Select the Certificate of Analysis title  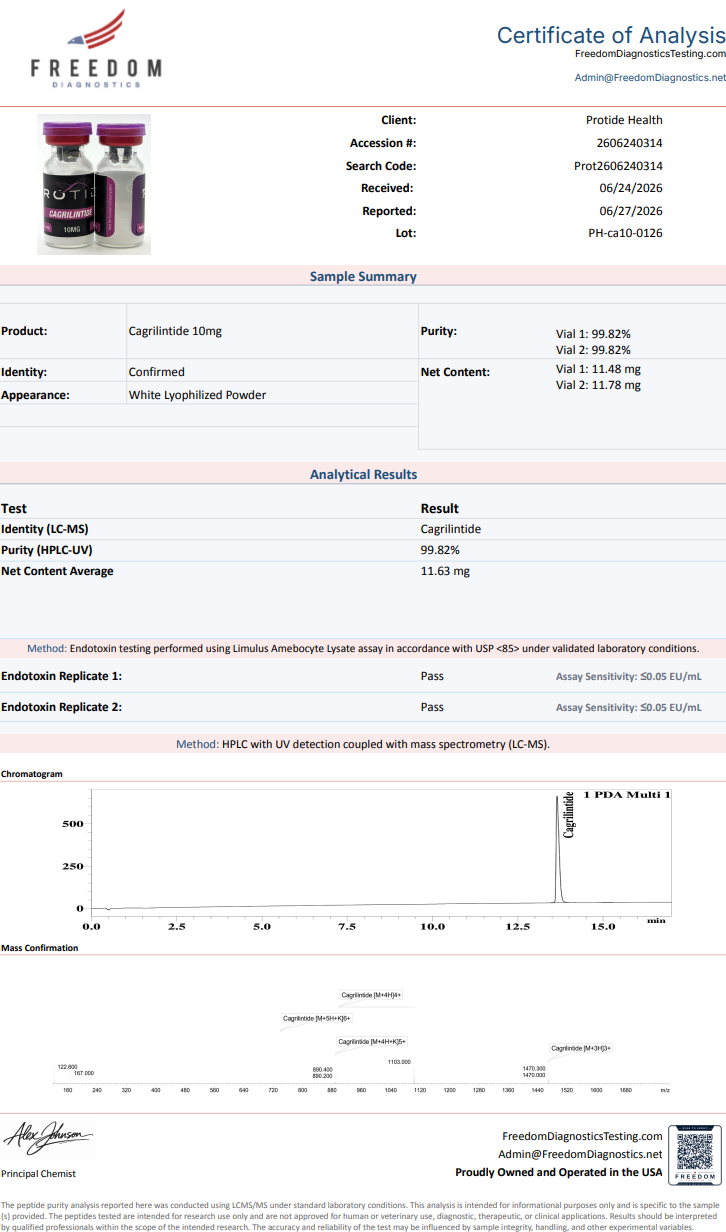[611, 35]
